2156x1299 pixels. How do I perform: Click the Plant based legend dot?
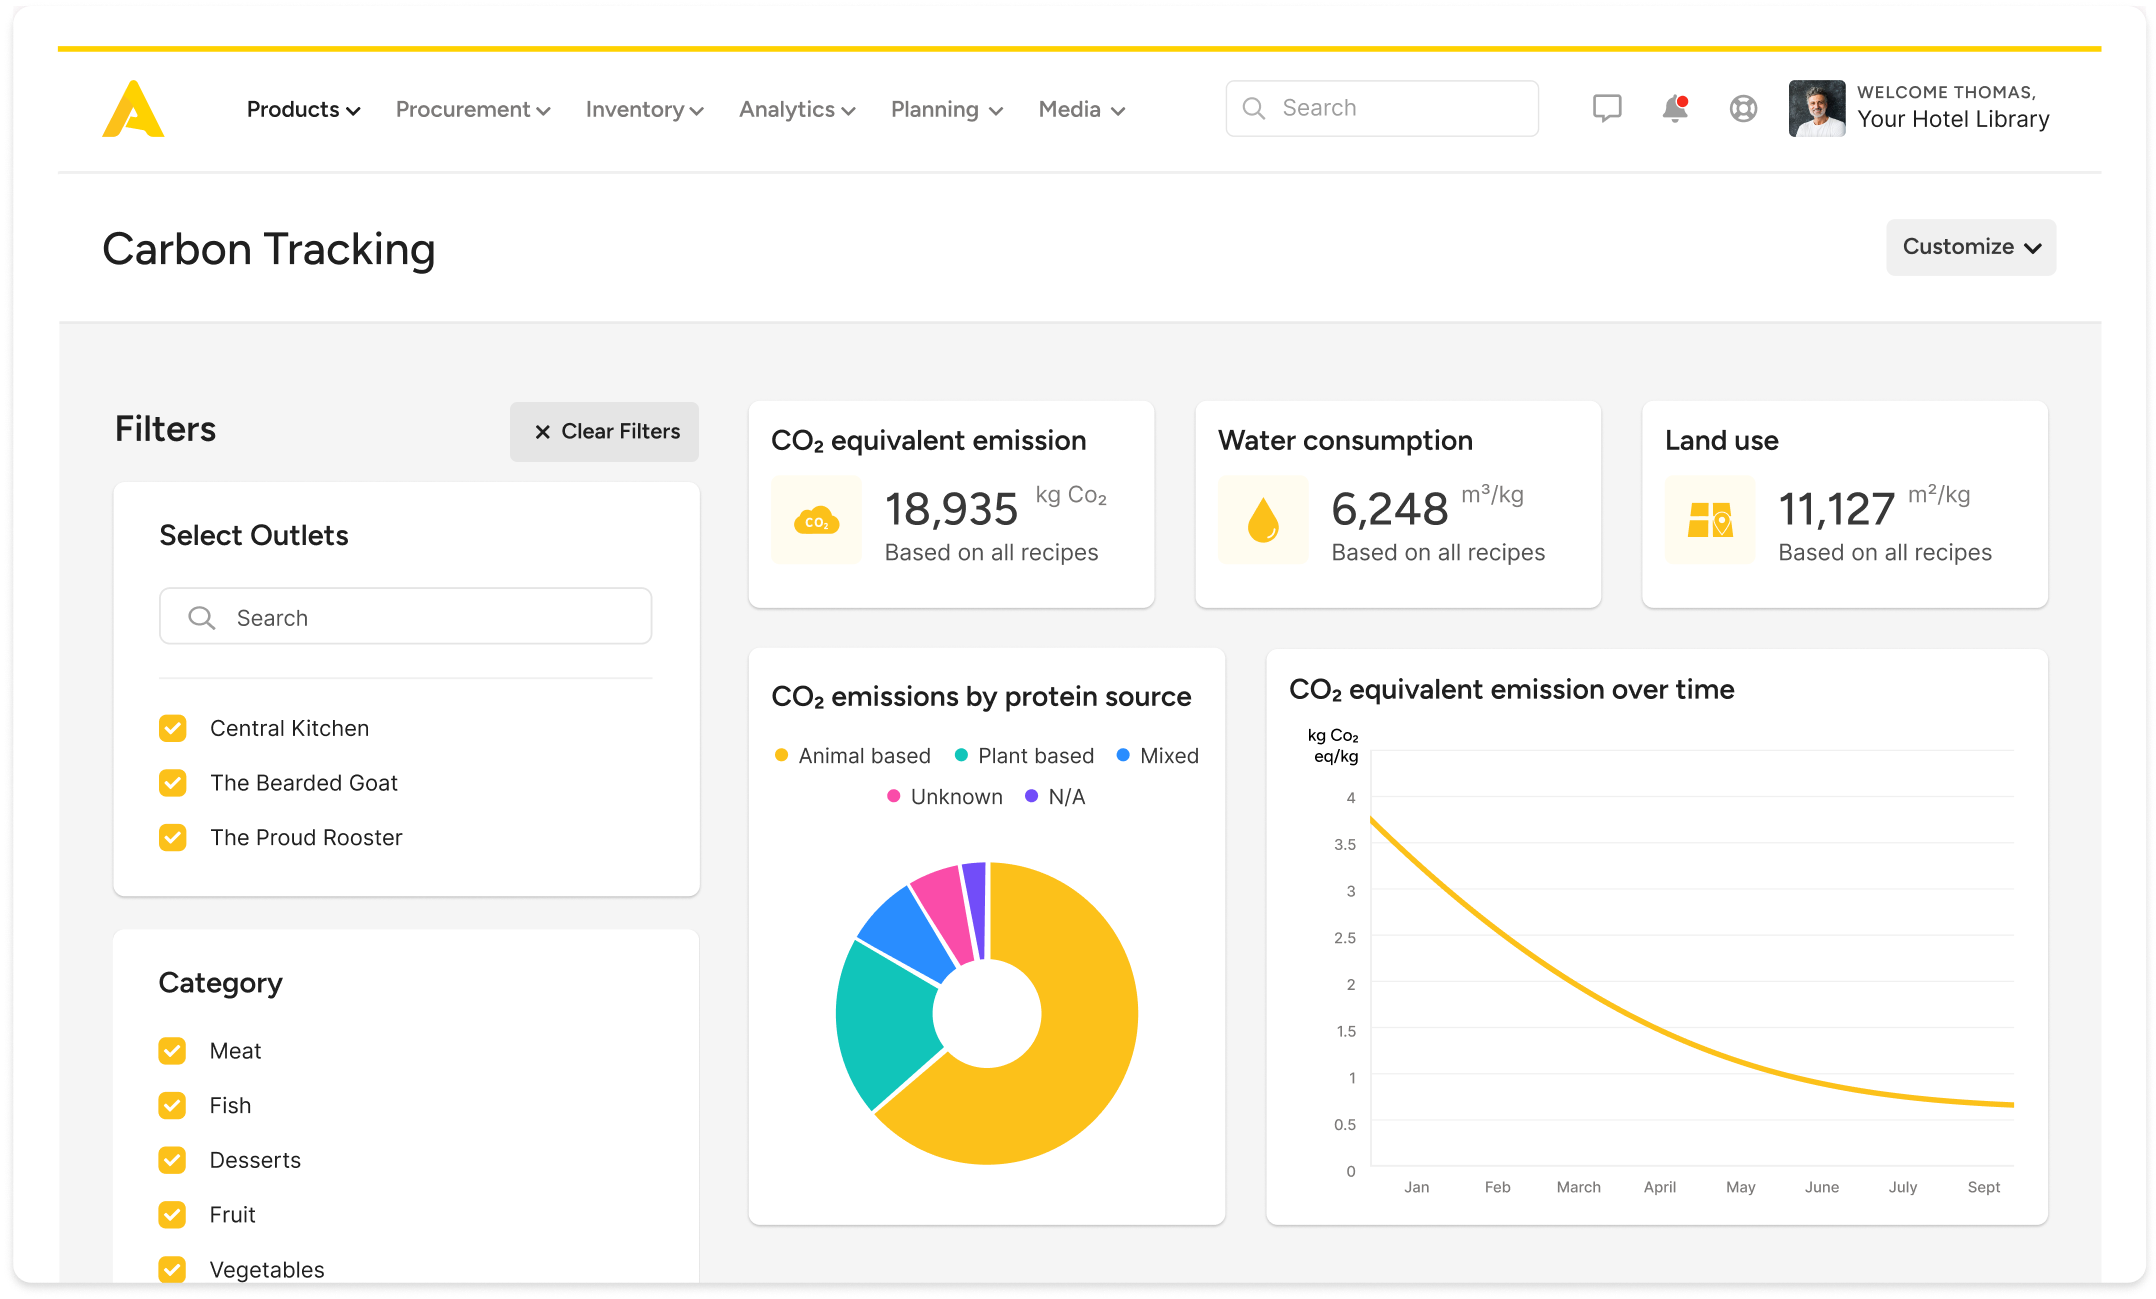[961, 755]
